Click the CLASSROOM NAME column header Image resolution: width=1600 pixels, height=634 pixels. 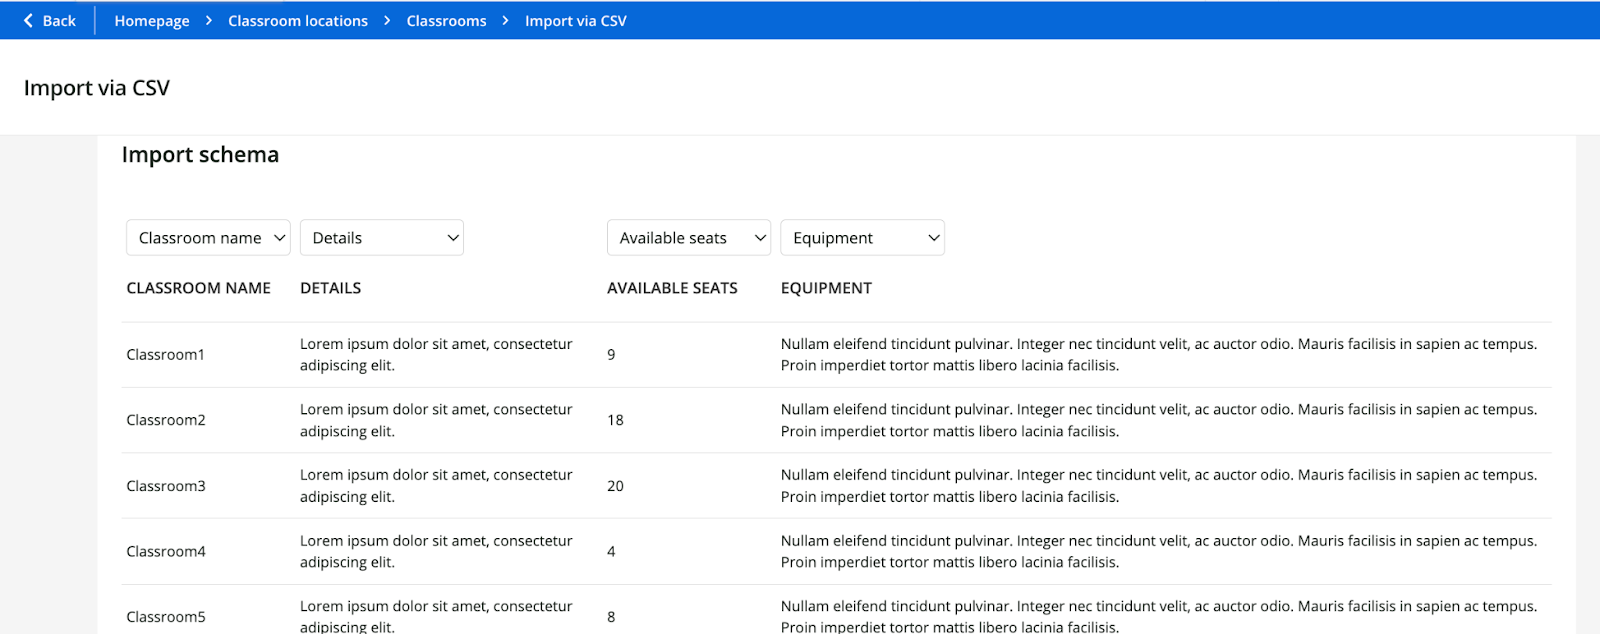pos(198,288)
